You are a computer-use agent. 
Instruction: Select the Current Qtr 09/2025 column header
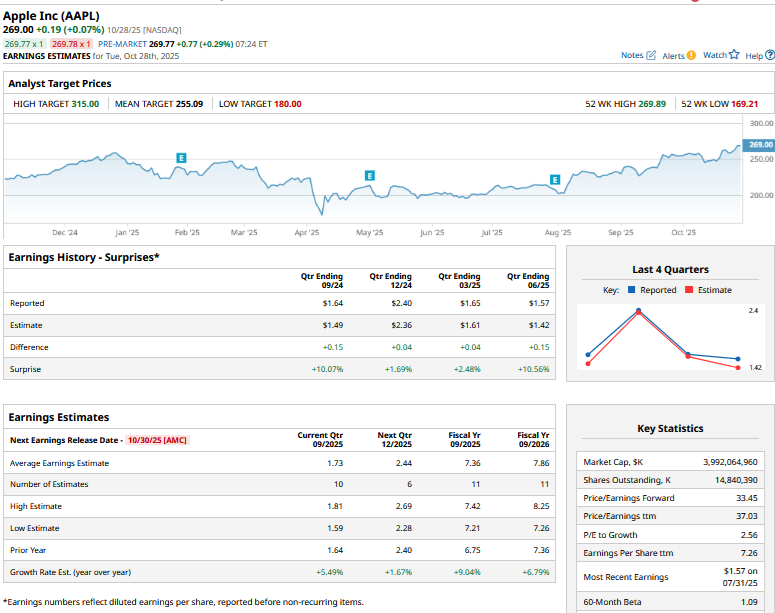[320, 440]
